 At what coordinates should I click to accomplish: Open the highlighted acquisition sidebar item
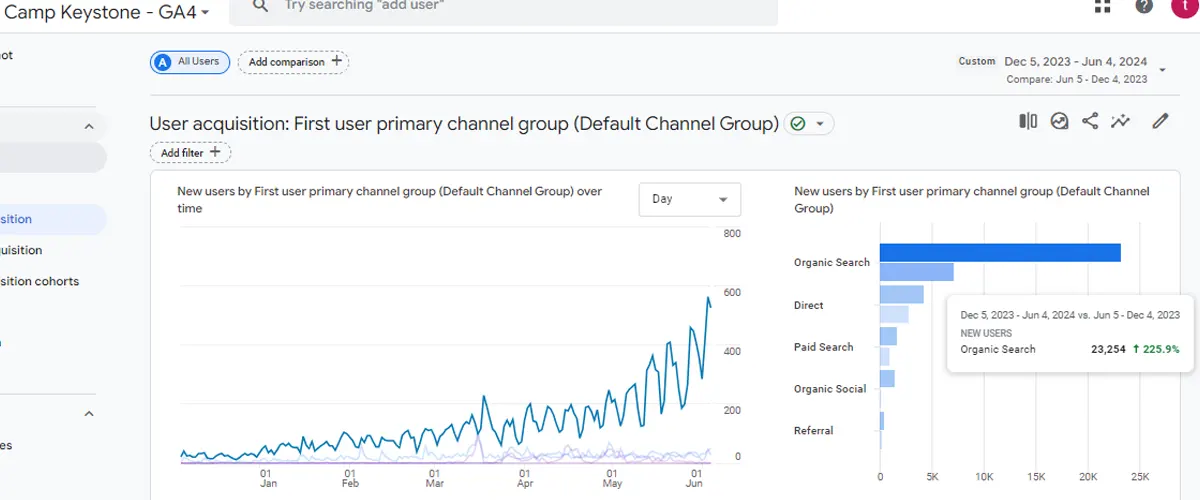52,219
